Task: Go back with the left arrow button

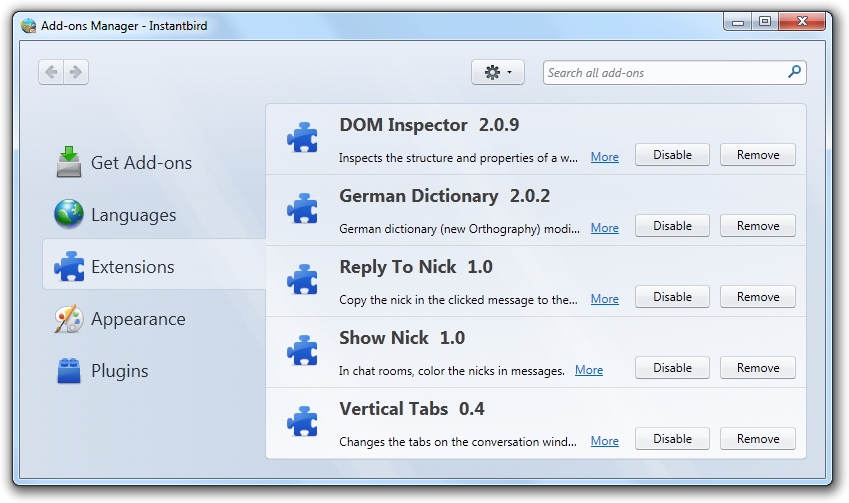Action: pos(51,72)
